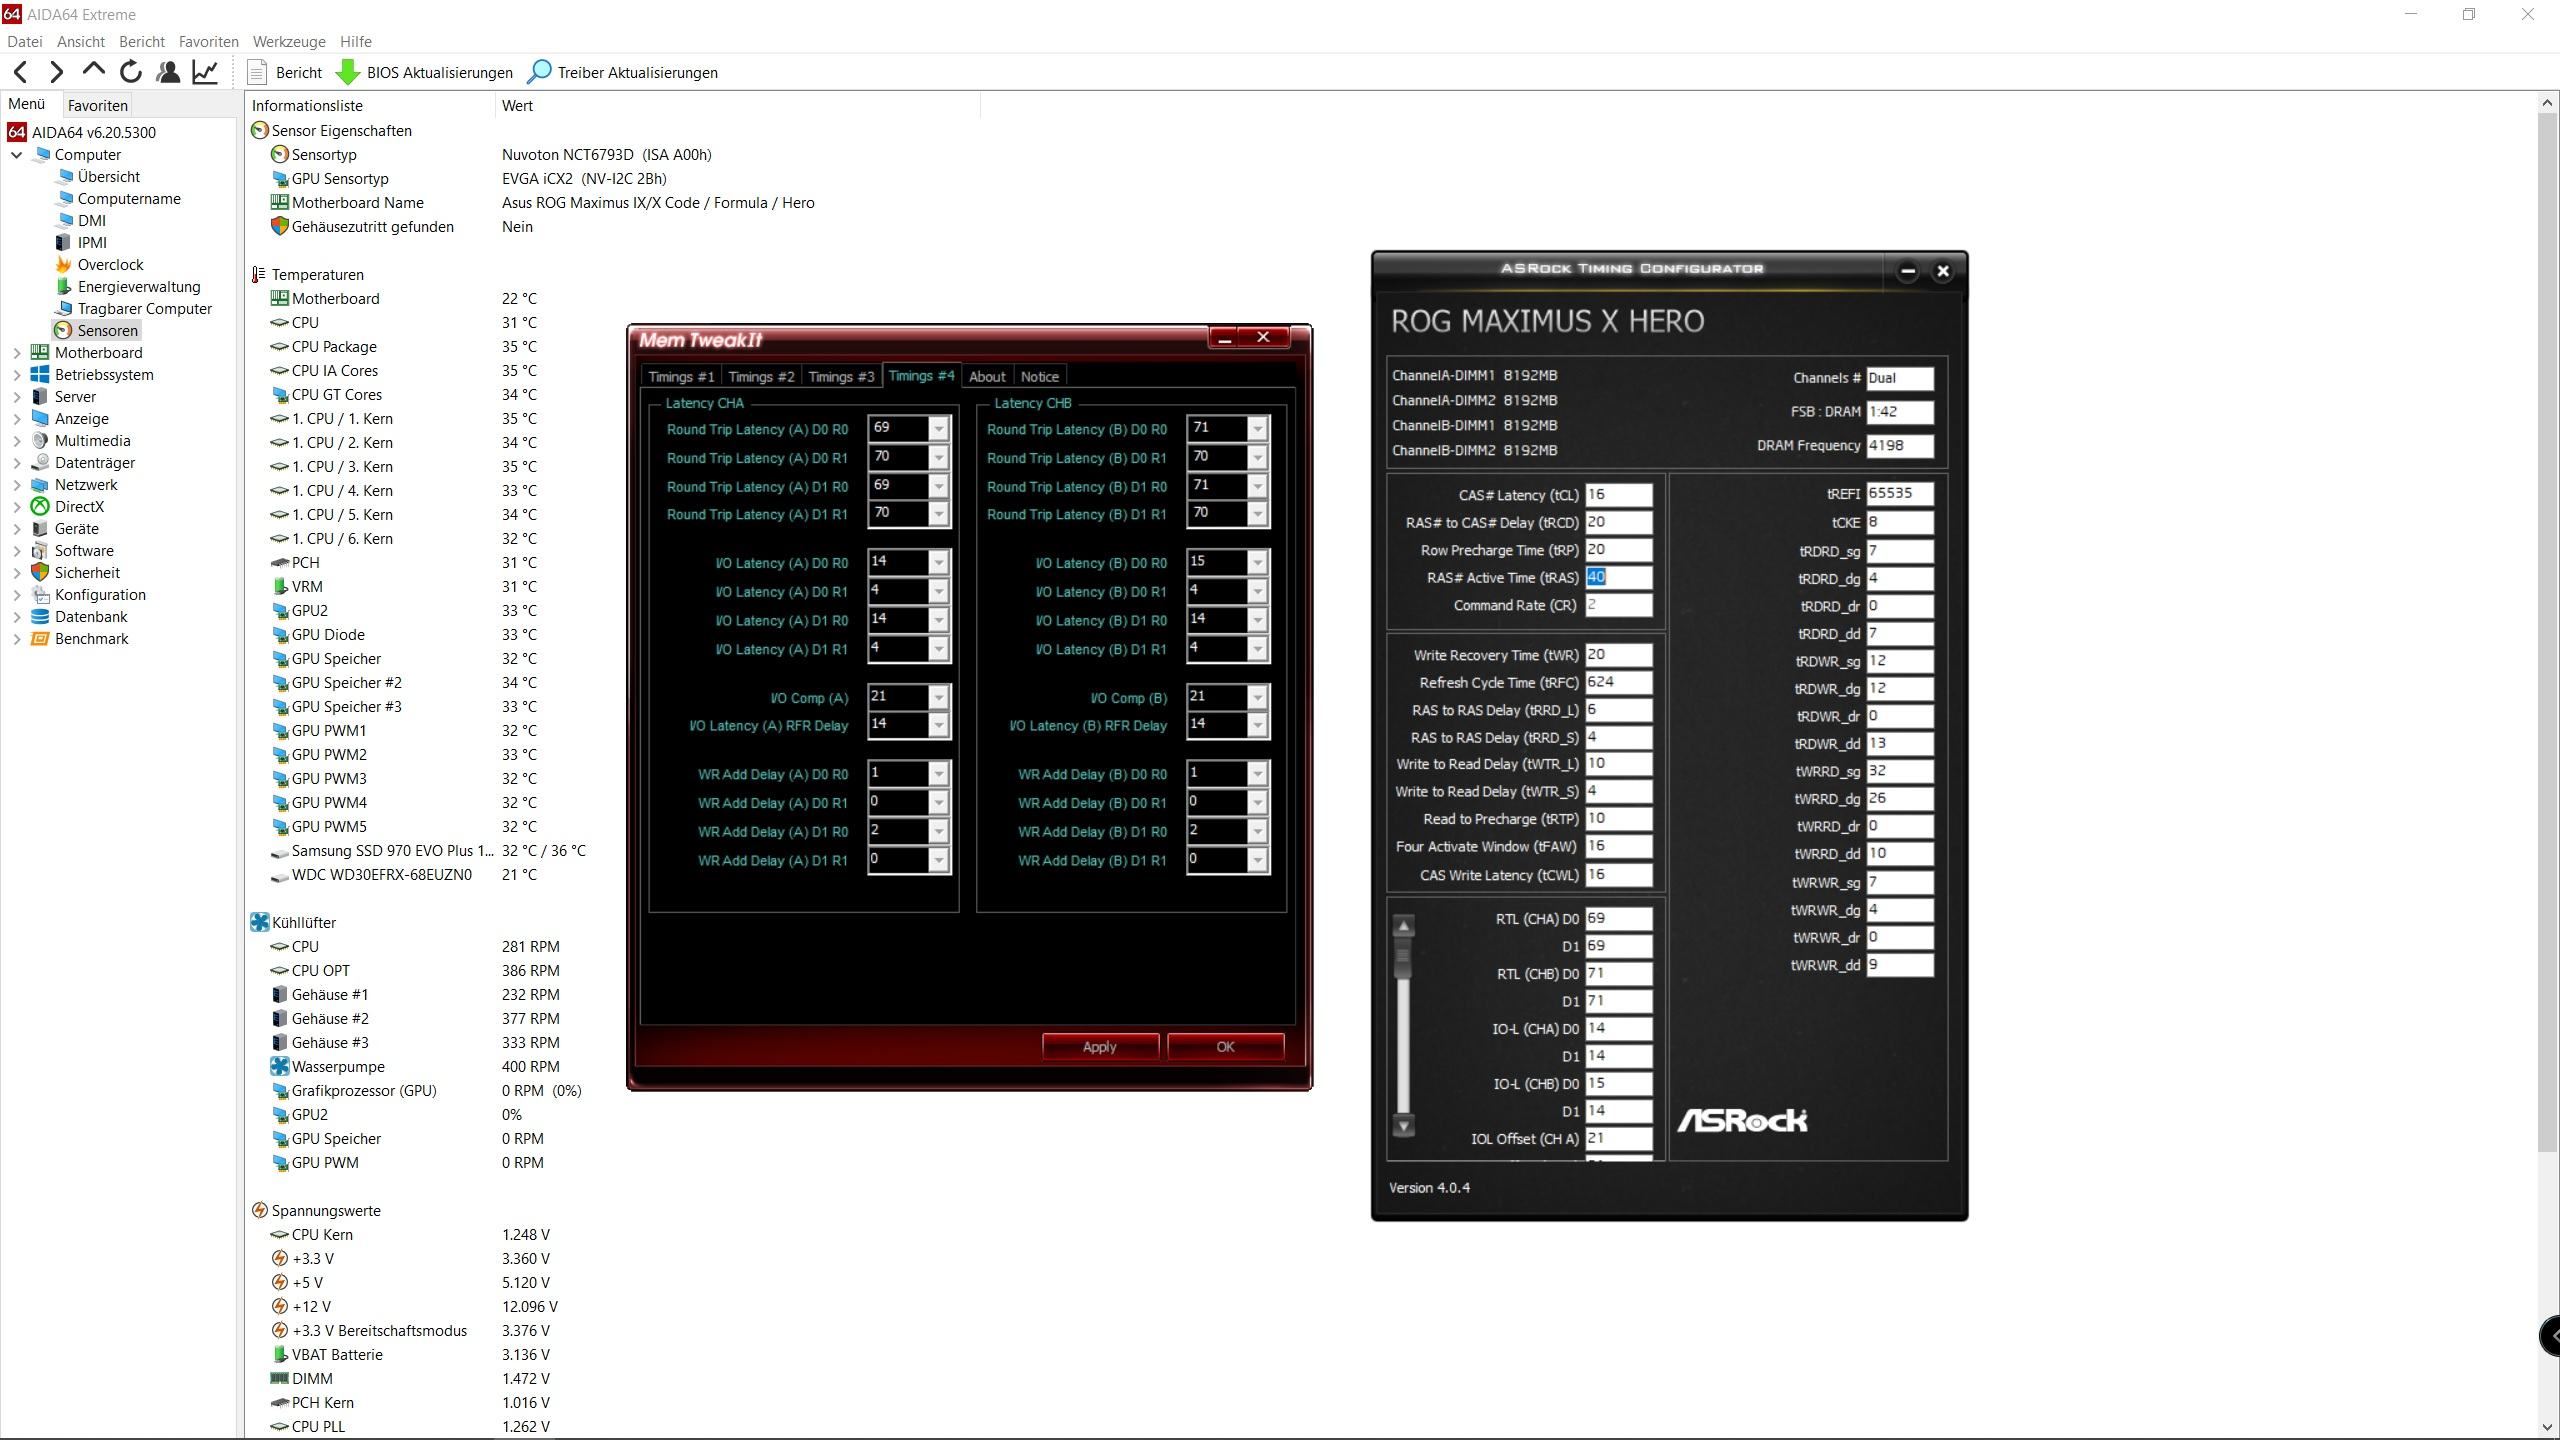Open the Ansicht menu
The width and height of the screenshot is (2560, 1440).
click(81, 42)
